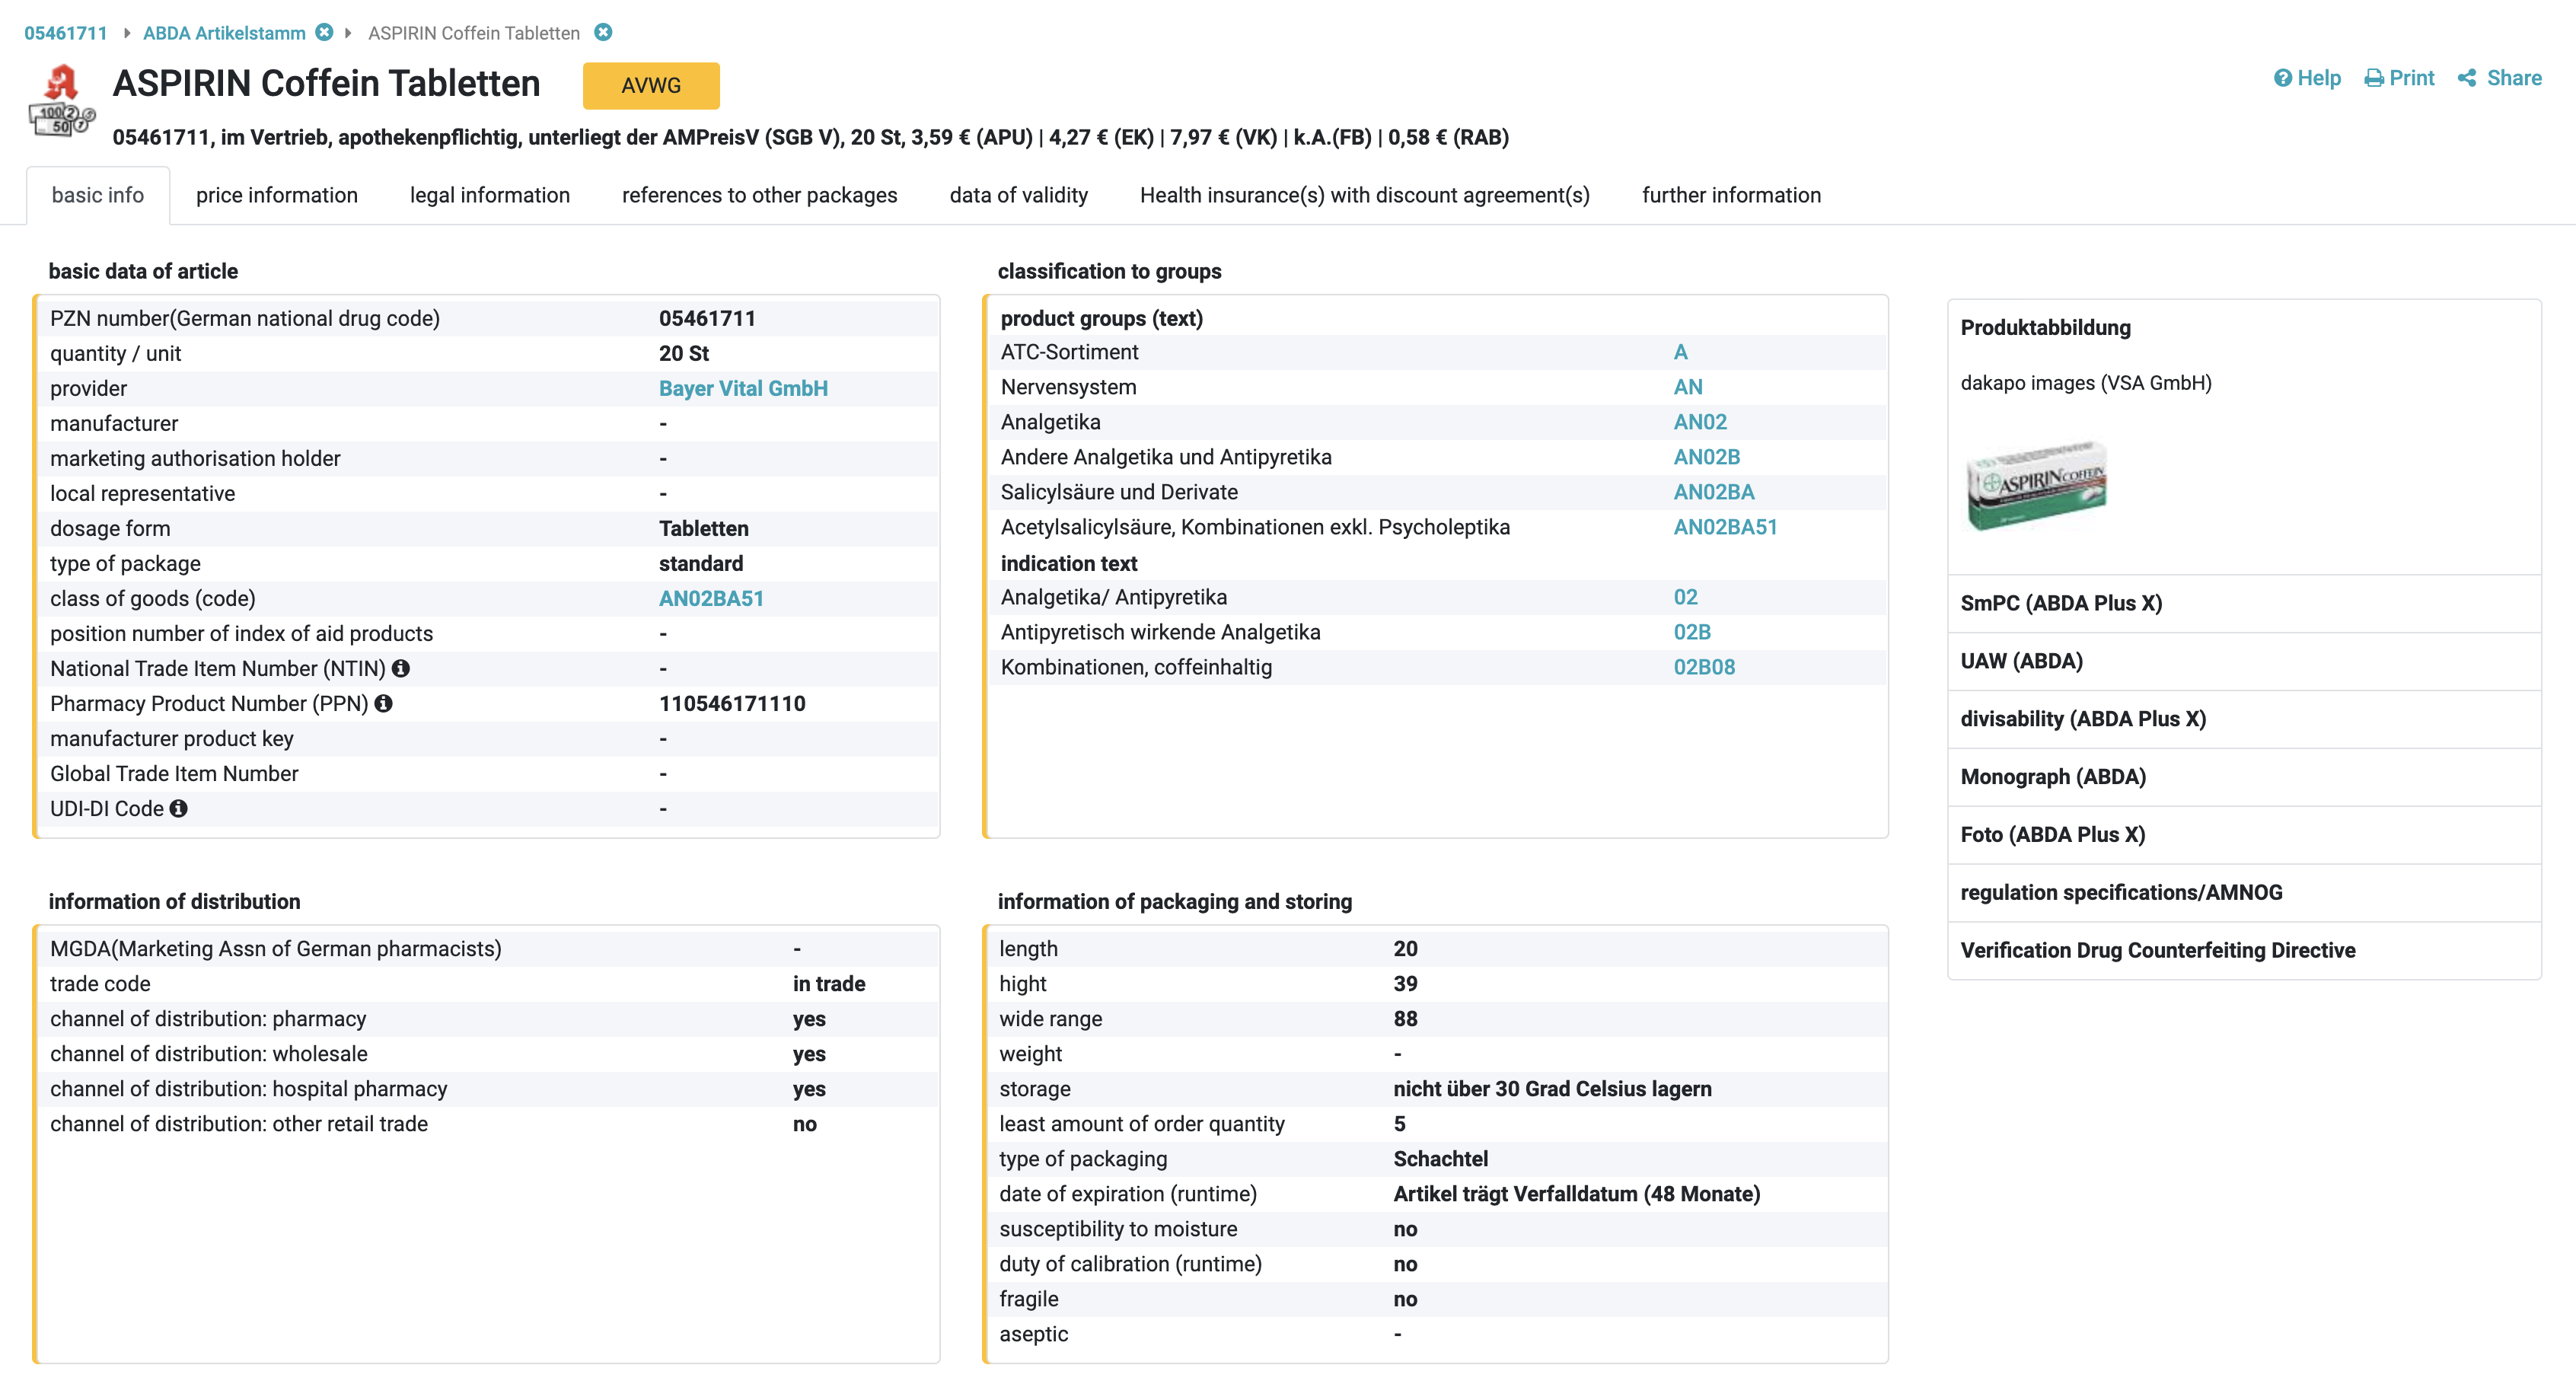The height and width of the screenshot is (1384, 2576).
Task: Click quantity value 20 St
Action: (683, 353)
